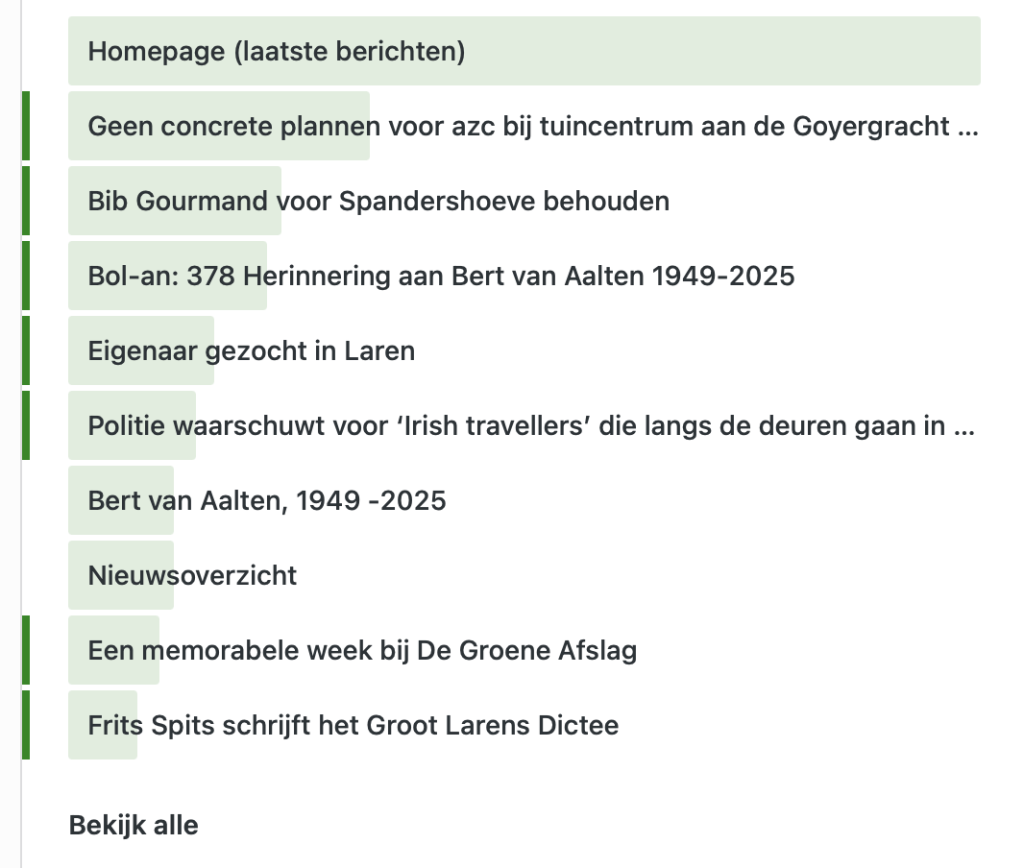Click the Bekijk alle link
The height and width of the screenshot is (868, 1024).
pos(133,826)
